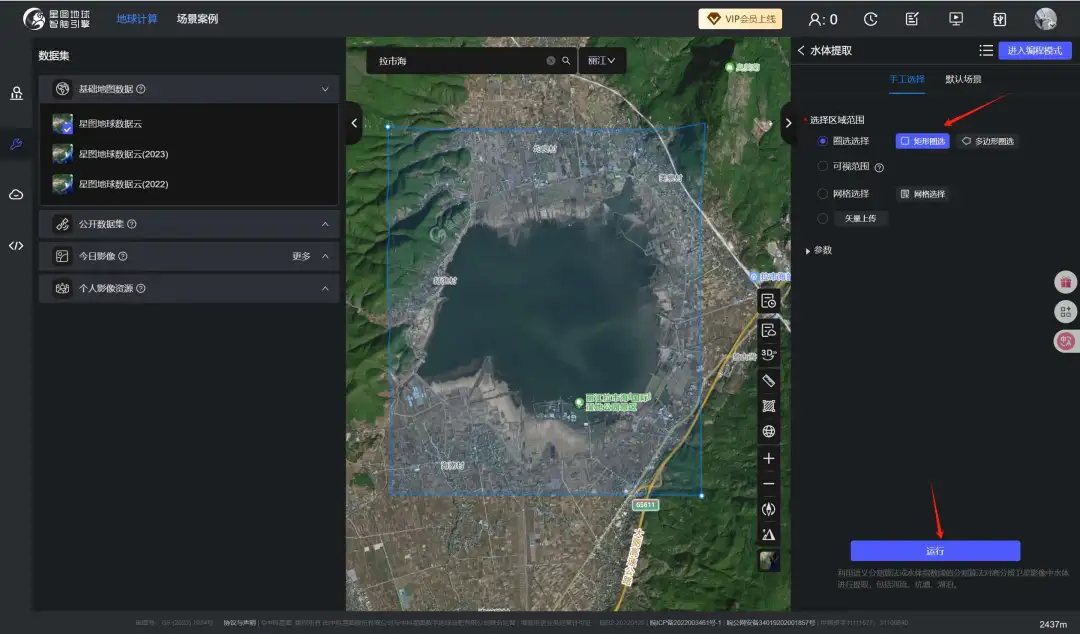Select 可视范围 radio option
This screenshot has height=634, width=1080.
click(822, 166)
